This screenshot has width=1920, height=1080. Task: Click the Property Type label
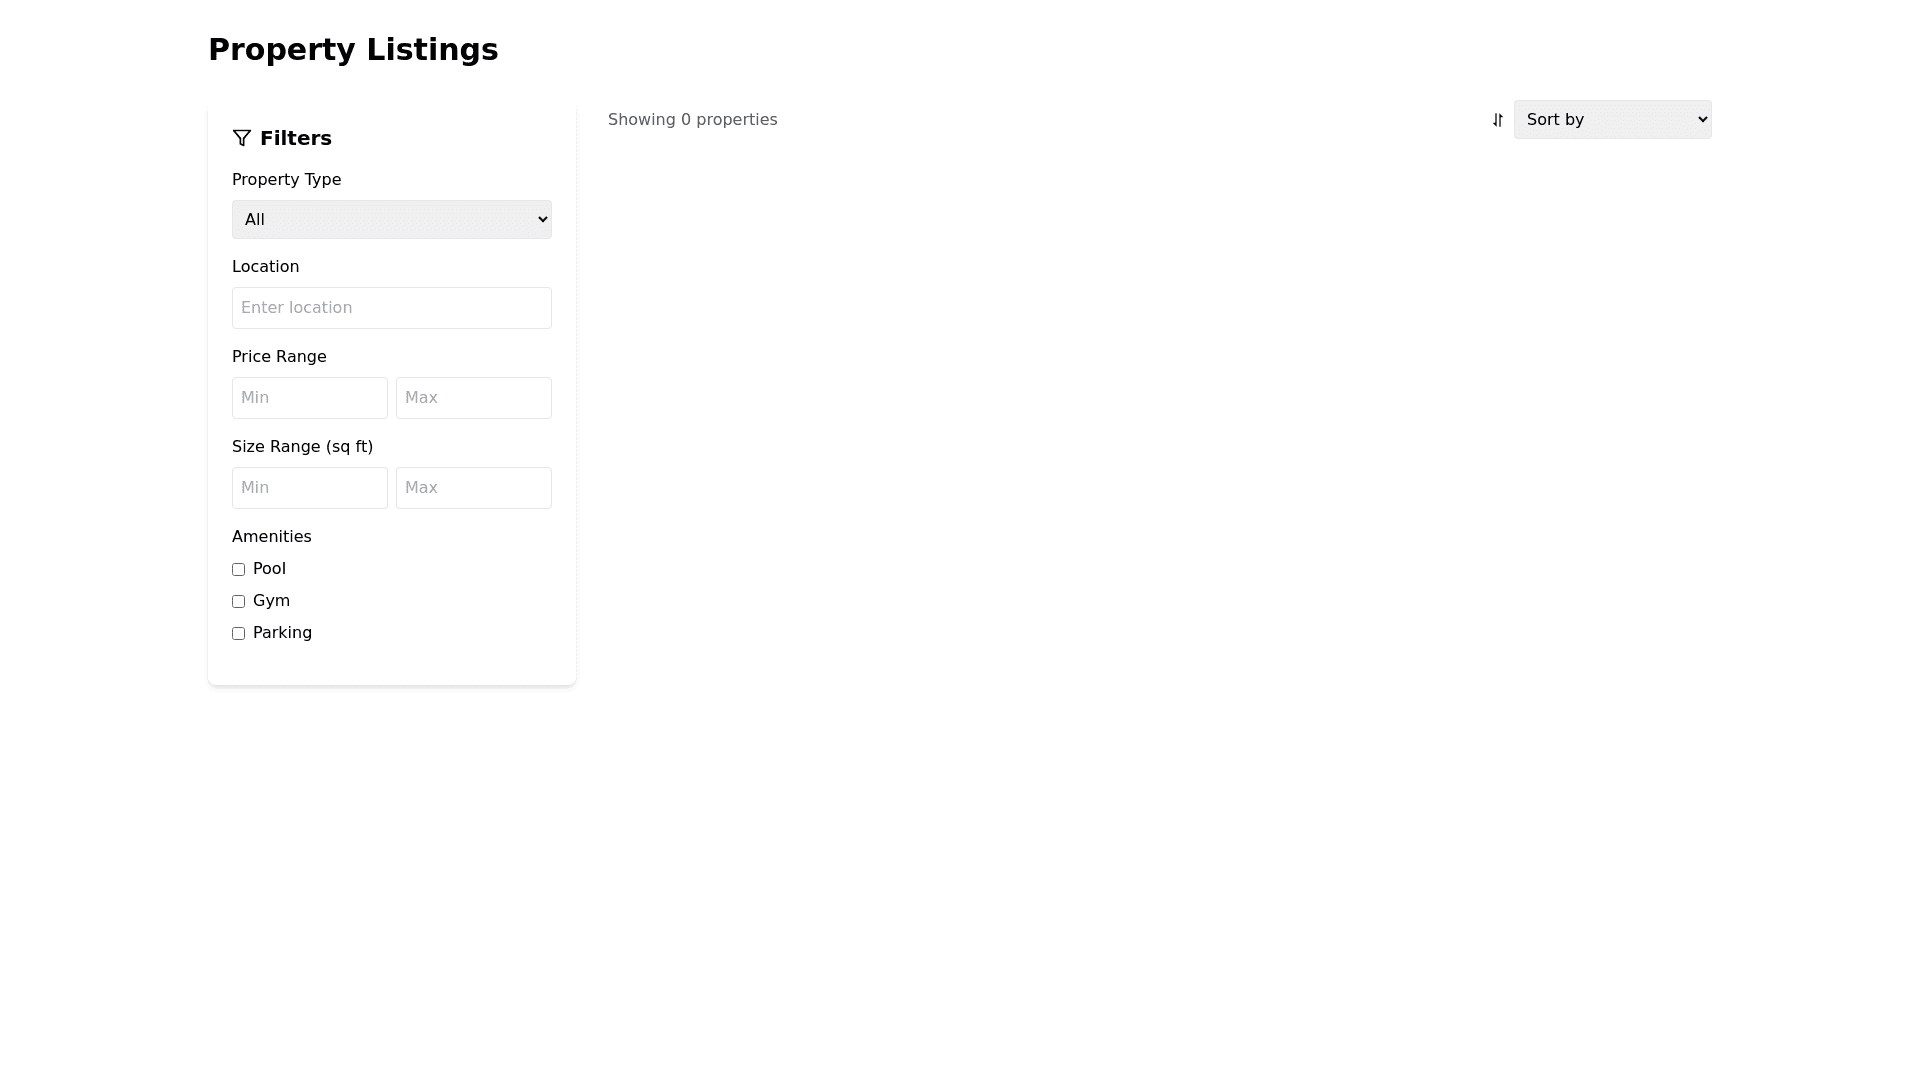pos(286,180)
